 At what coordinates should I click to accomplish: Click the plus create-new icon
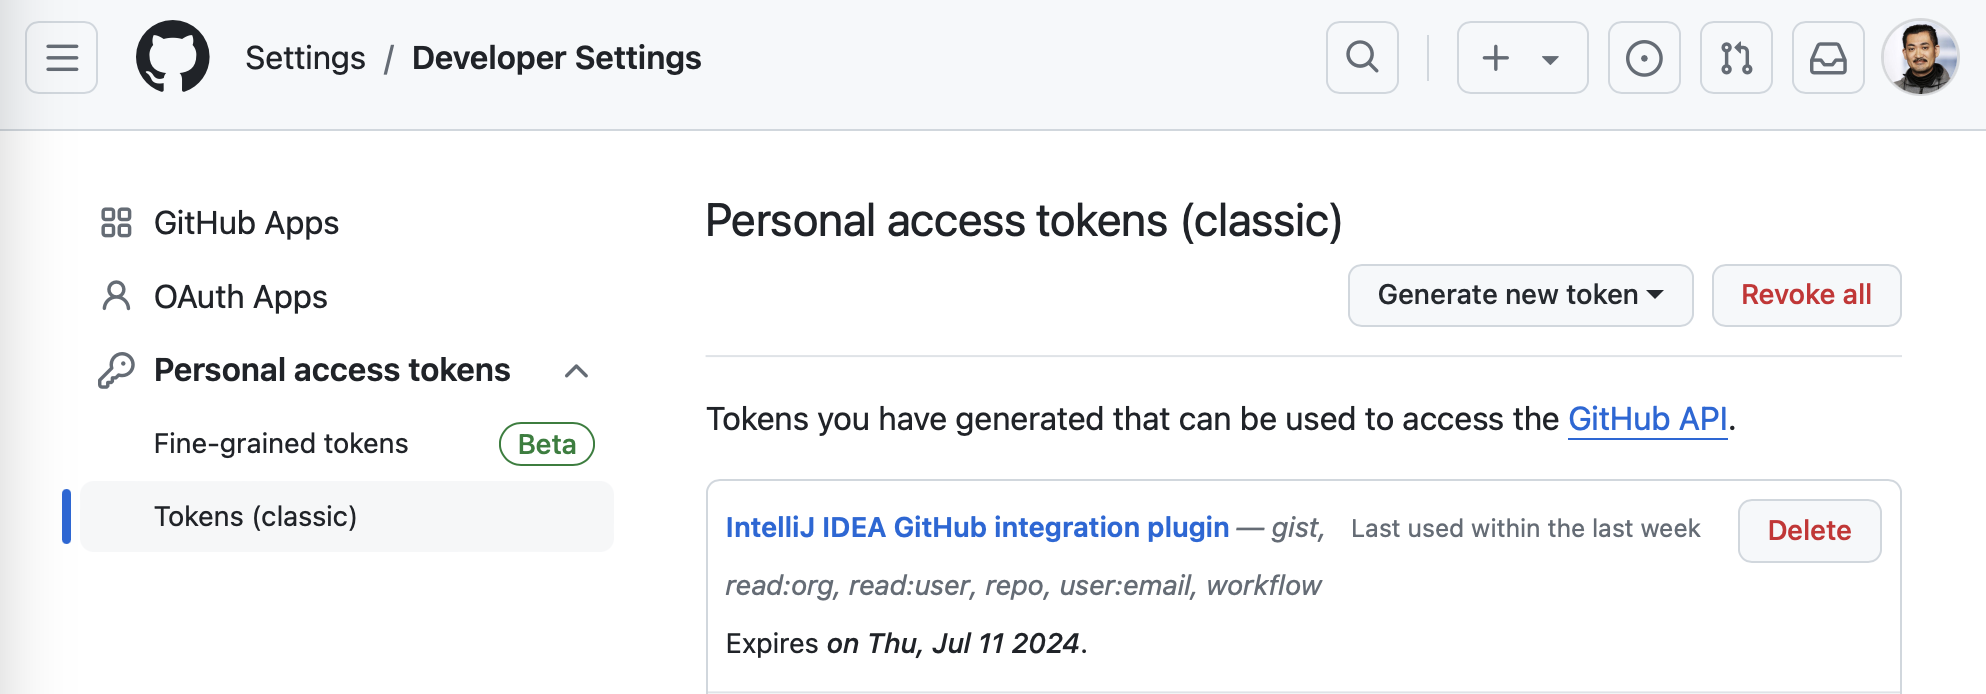click(1495, 58)
